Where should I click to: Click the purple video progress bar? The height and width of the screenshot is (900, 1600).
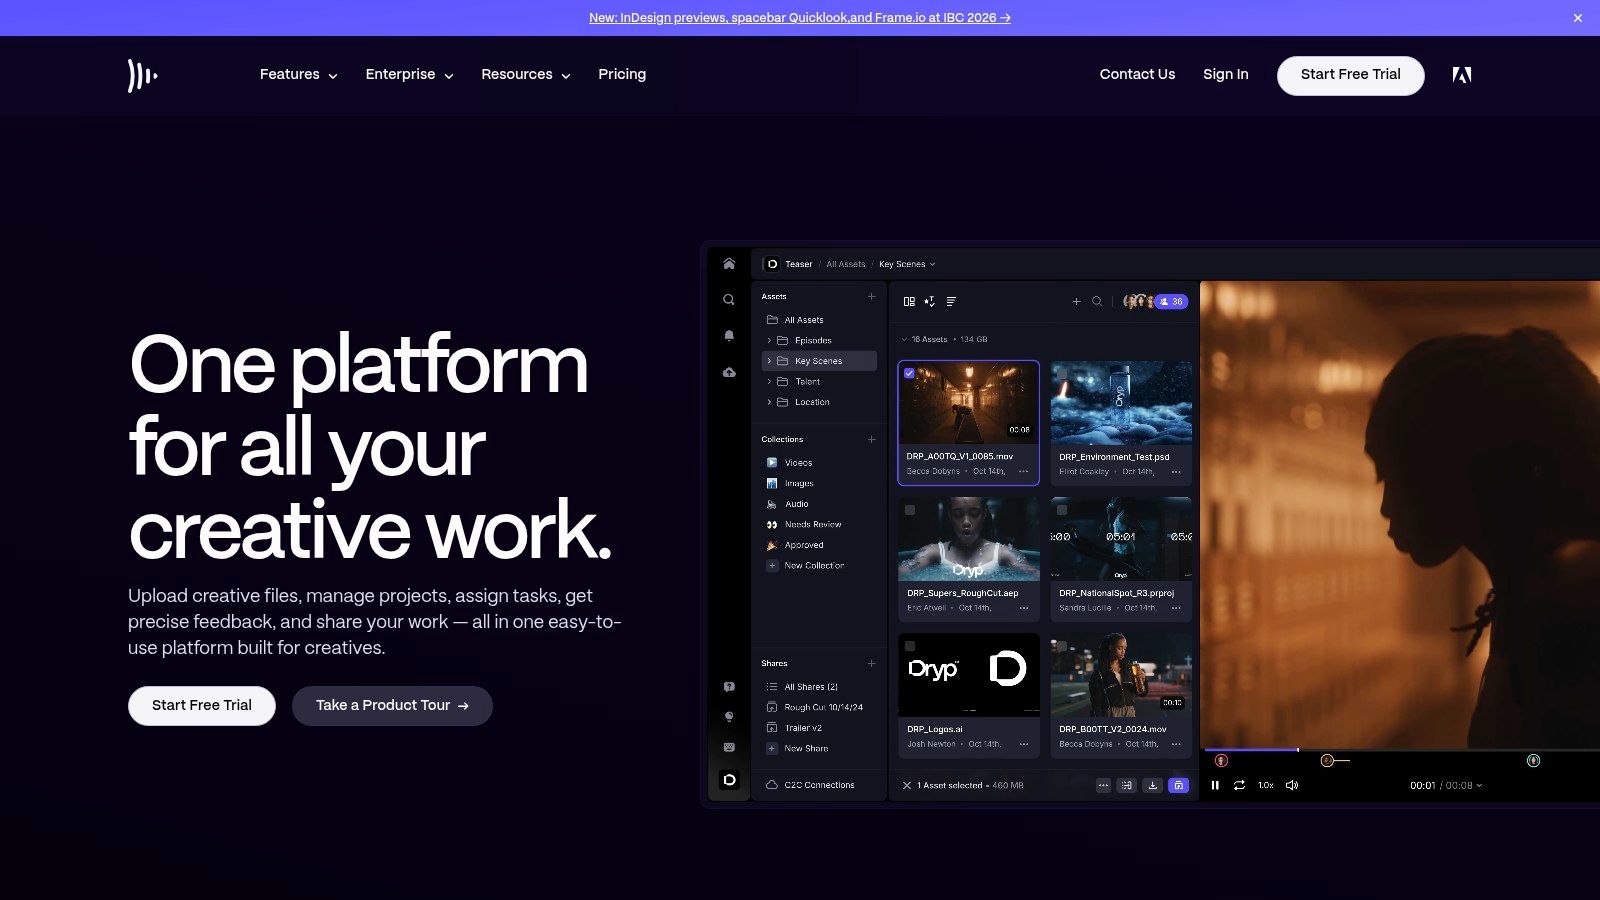(1251, 749)
